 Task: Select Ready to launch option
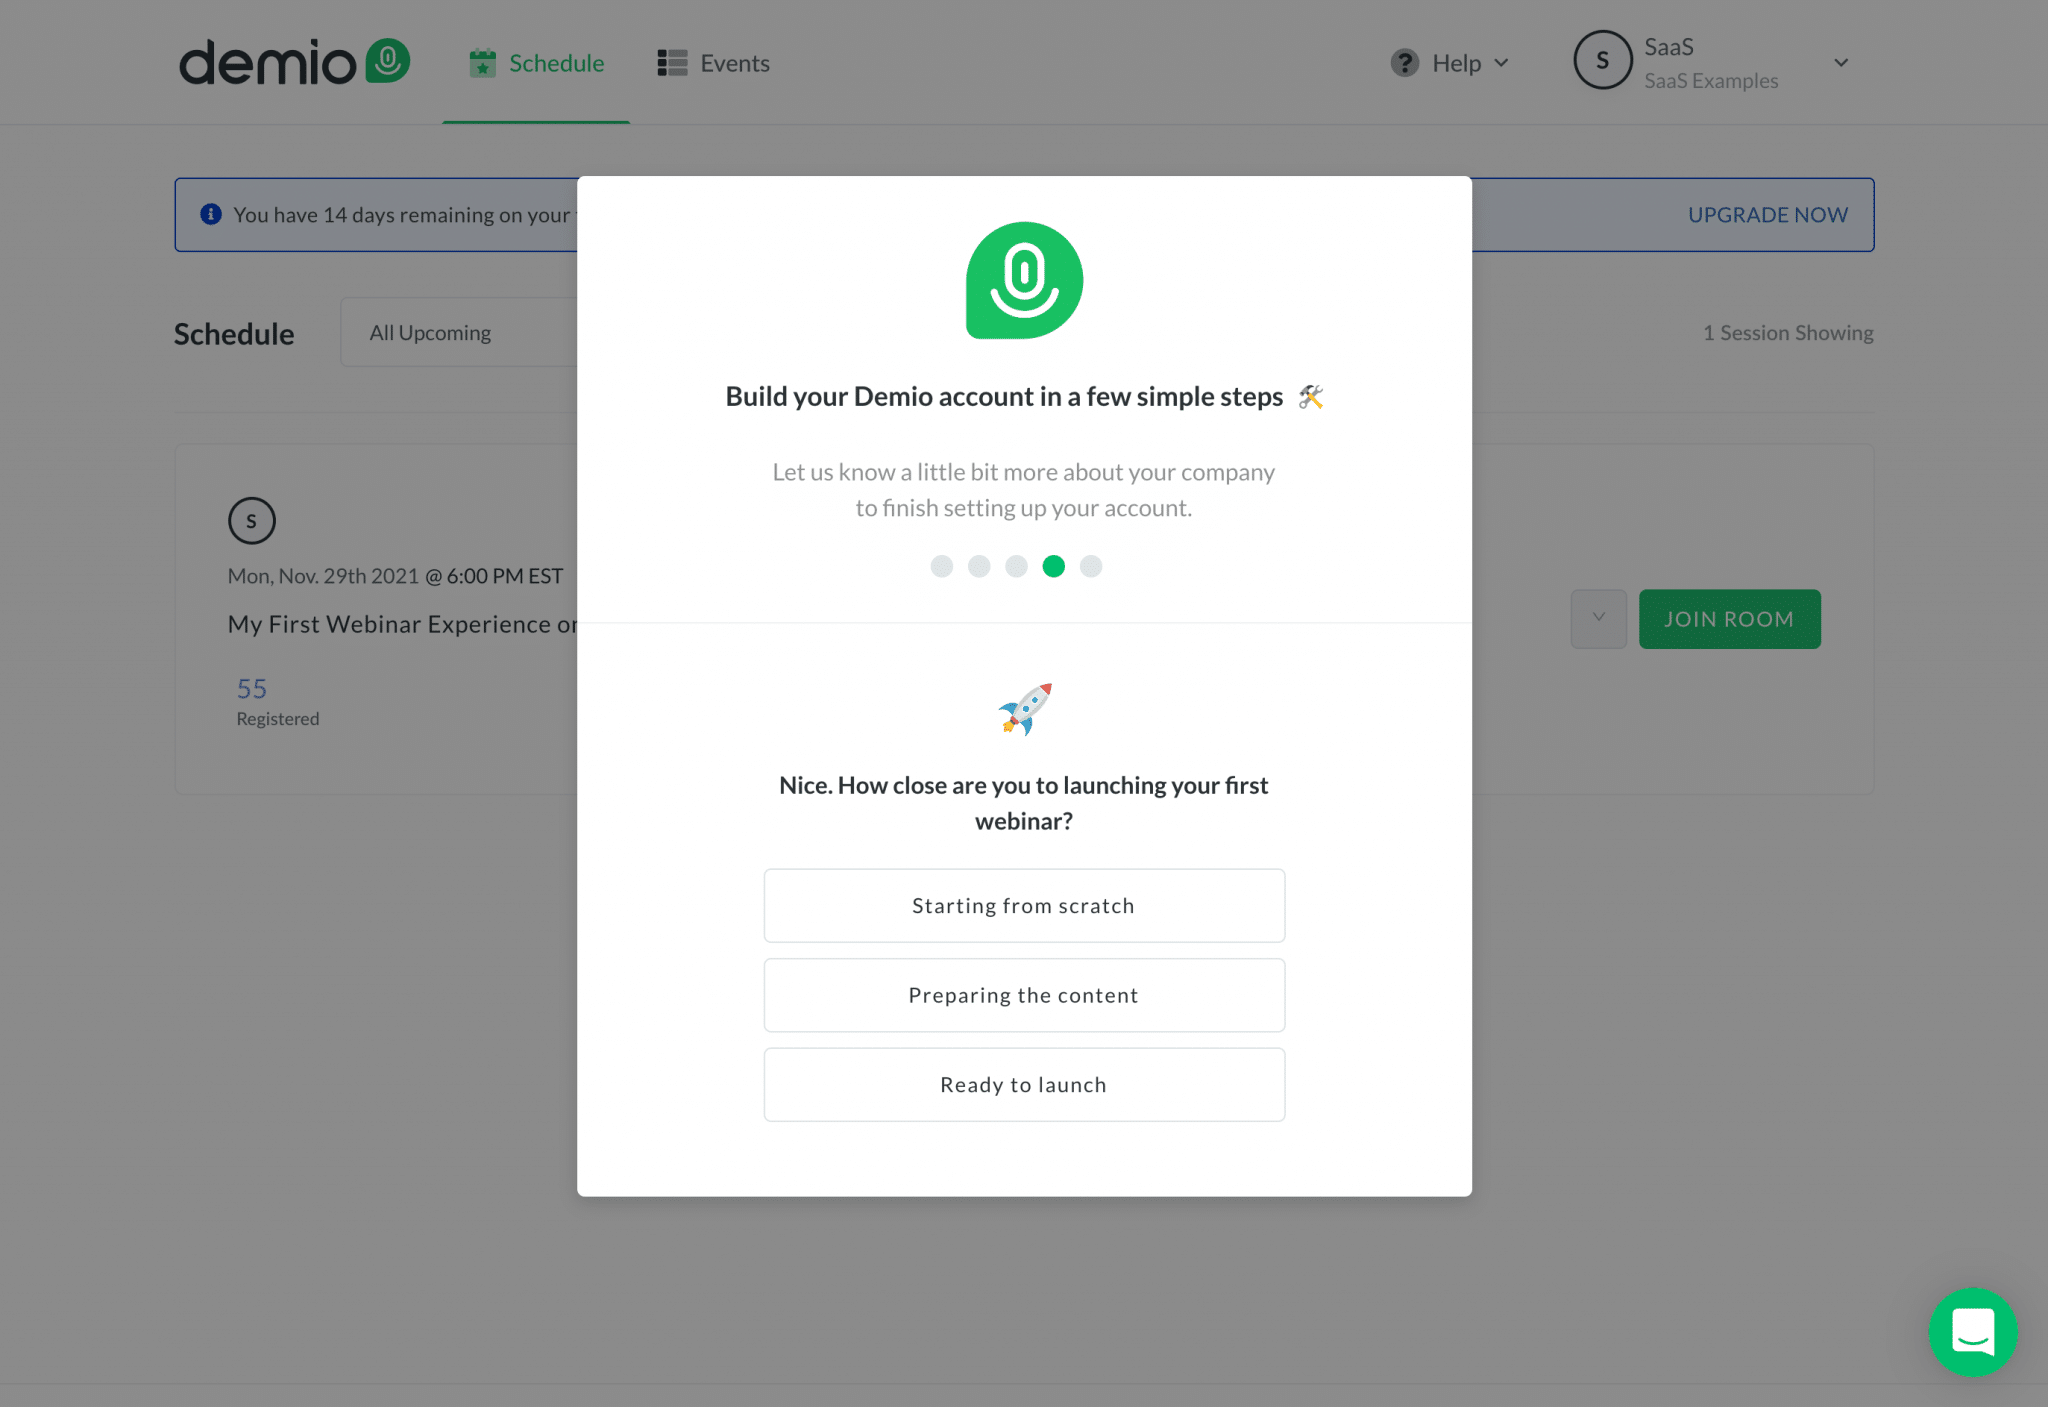(1024, 1085)
